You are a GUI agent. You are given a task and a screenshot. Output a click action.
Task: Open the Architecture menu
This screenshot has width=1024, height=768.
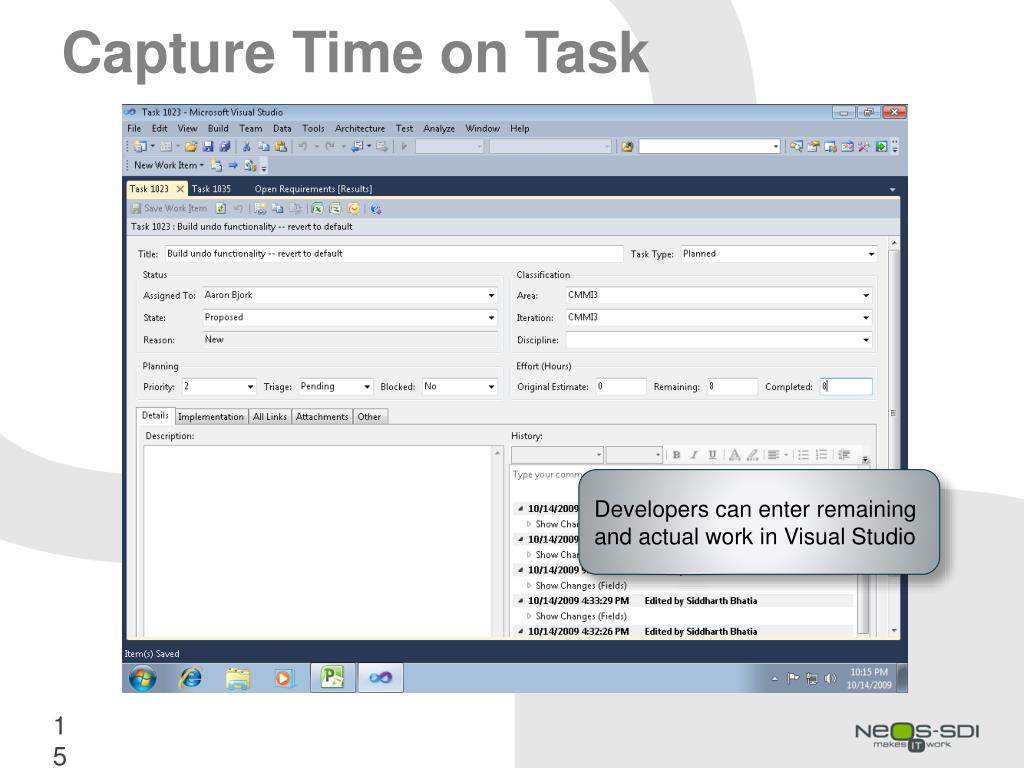[x=360, y=129]
